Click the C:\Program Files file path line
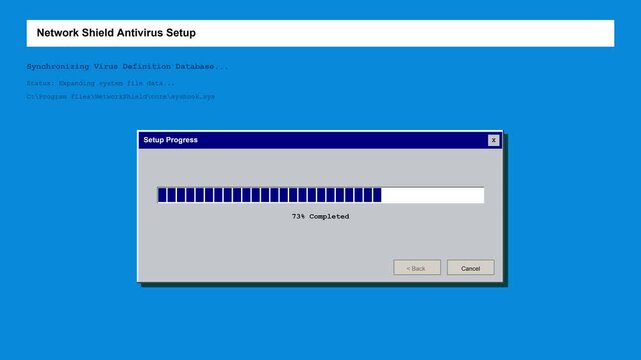The height and width of the screenshot is (360, 641). pos(121,97)
